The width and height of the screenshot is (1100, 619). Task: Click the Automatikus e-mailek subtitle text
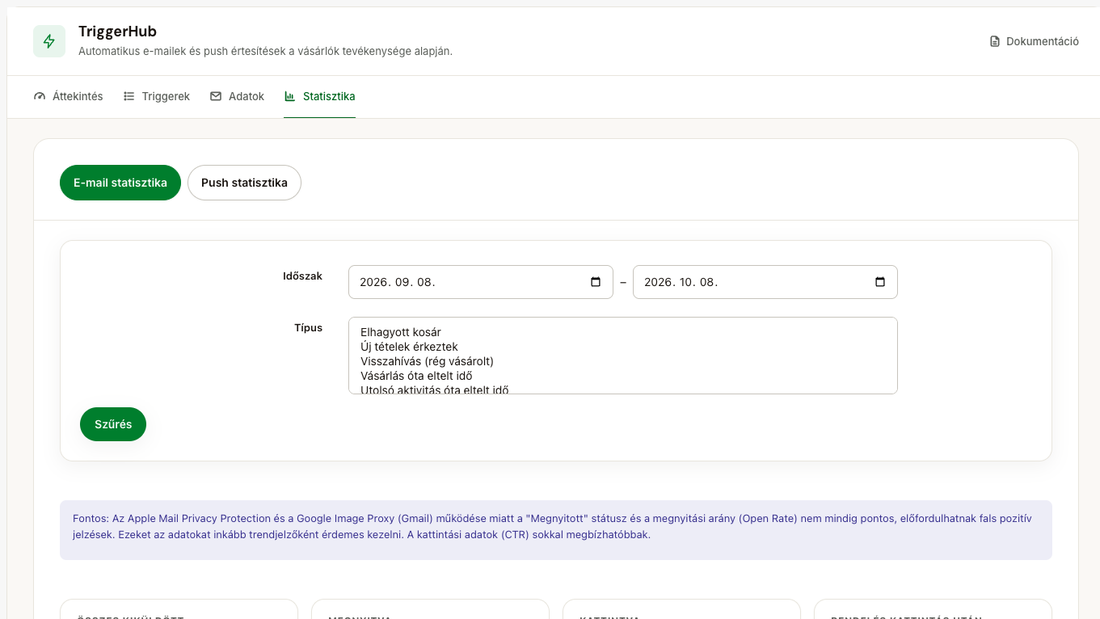click(x=265, y=51)
